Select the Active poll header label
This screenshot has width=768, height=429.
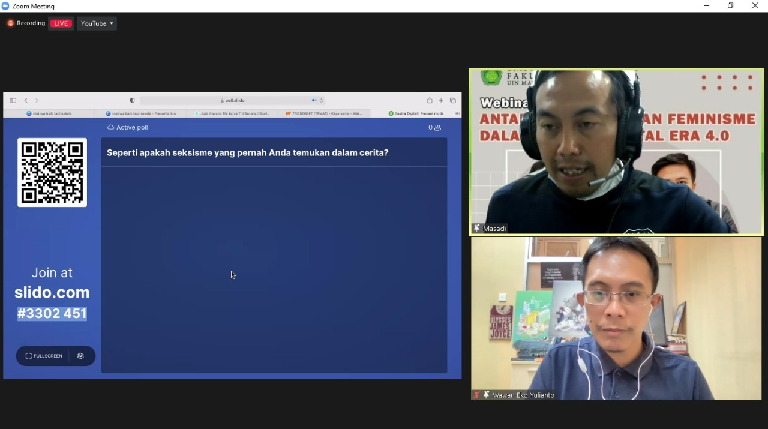[x=130, y=128]
